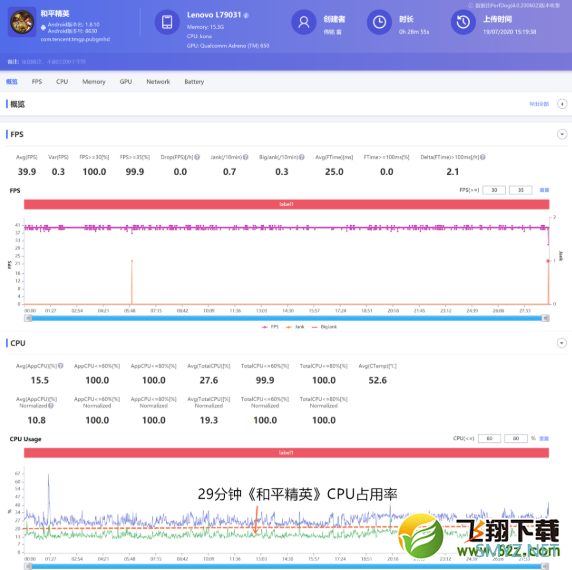Click reset link next to FPS thresholds
Viewport: 572px width, 570px height.
pyautogui.click(x=544, y=190)
